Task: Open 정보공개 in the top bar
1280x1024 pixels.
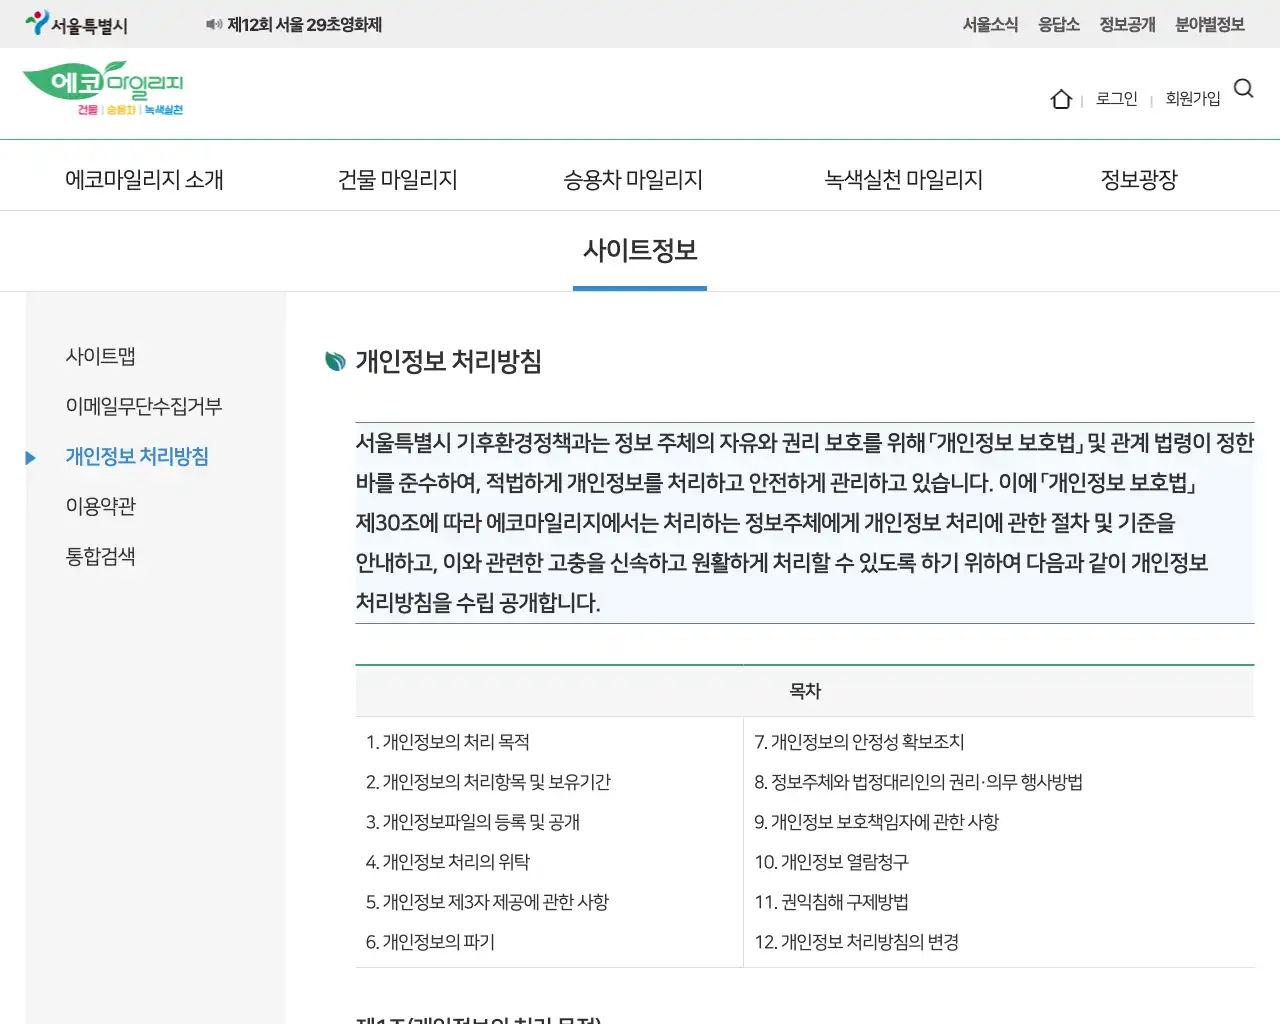Action: coord(1127,24)
